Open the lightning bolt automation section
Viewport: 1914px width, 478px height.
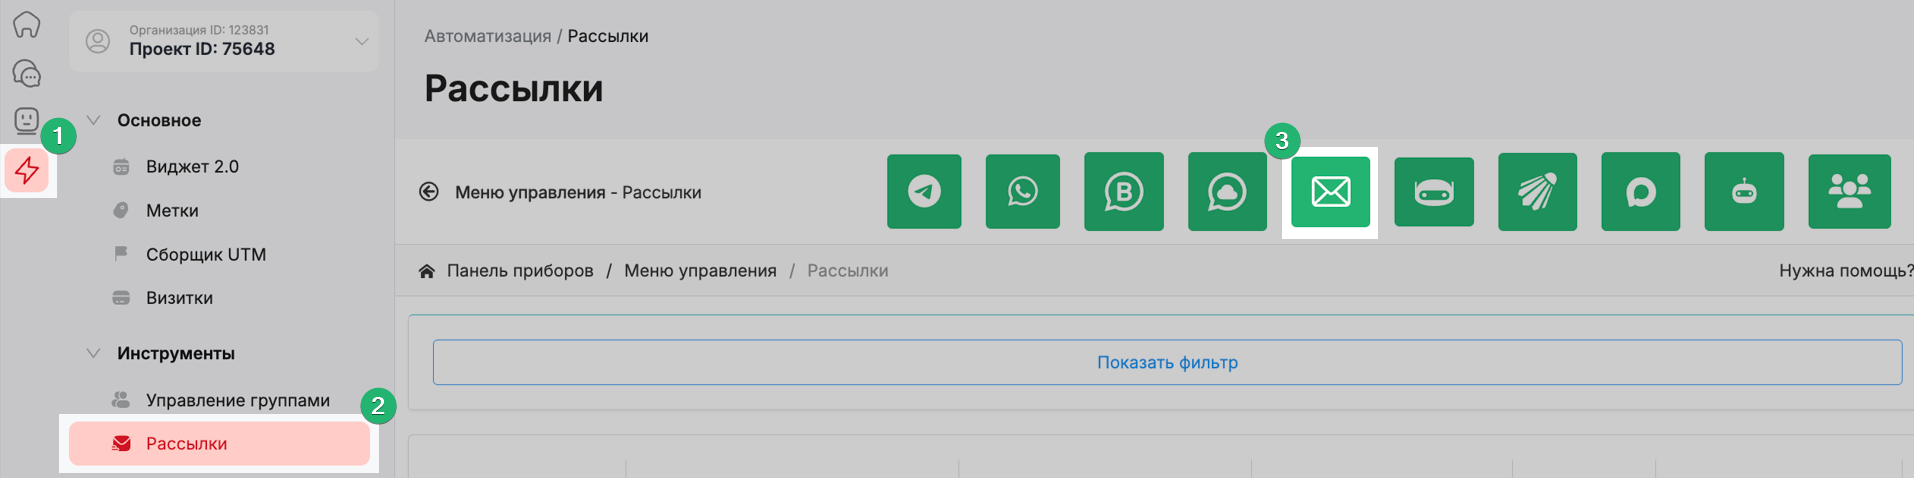[27, 171]
